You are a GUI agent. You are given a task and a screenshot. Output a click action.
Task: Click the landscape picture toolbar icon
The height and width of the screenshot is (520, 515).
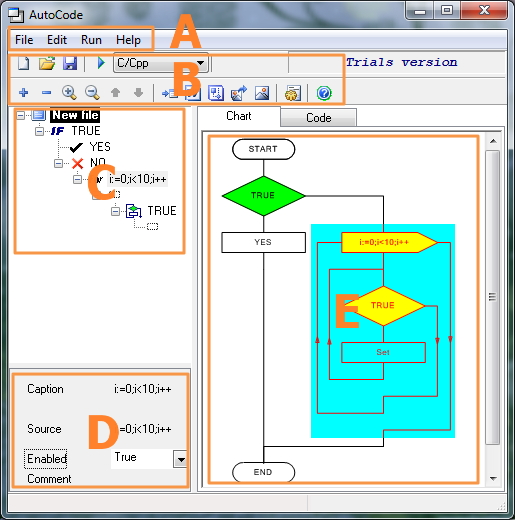point(262,93)
